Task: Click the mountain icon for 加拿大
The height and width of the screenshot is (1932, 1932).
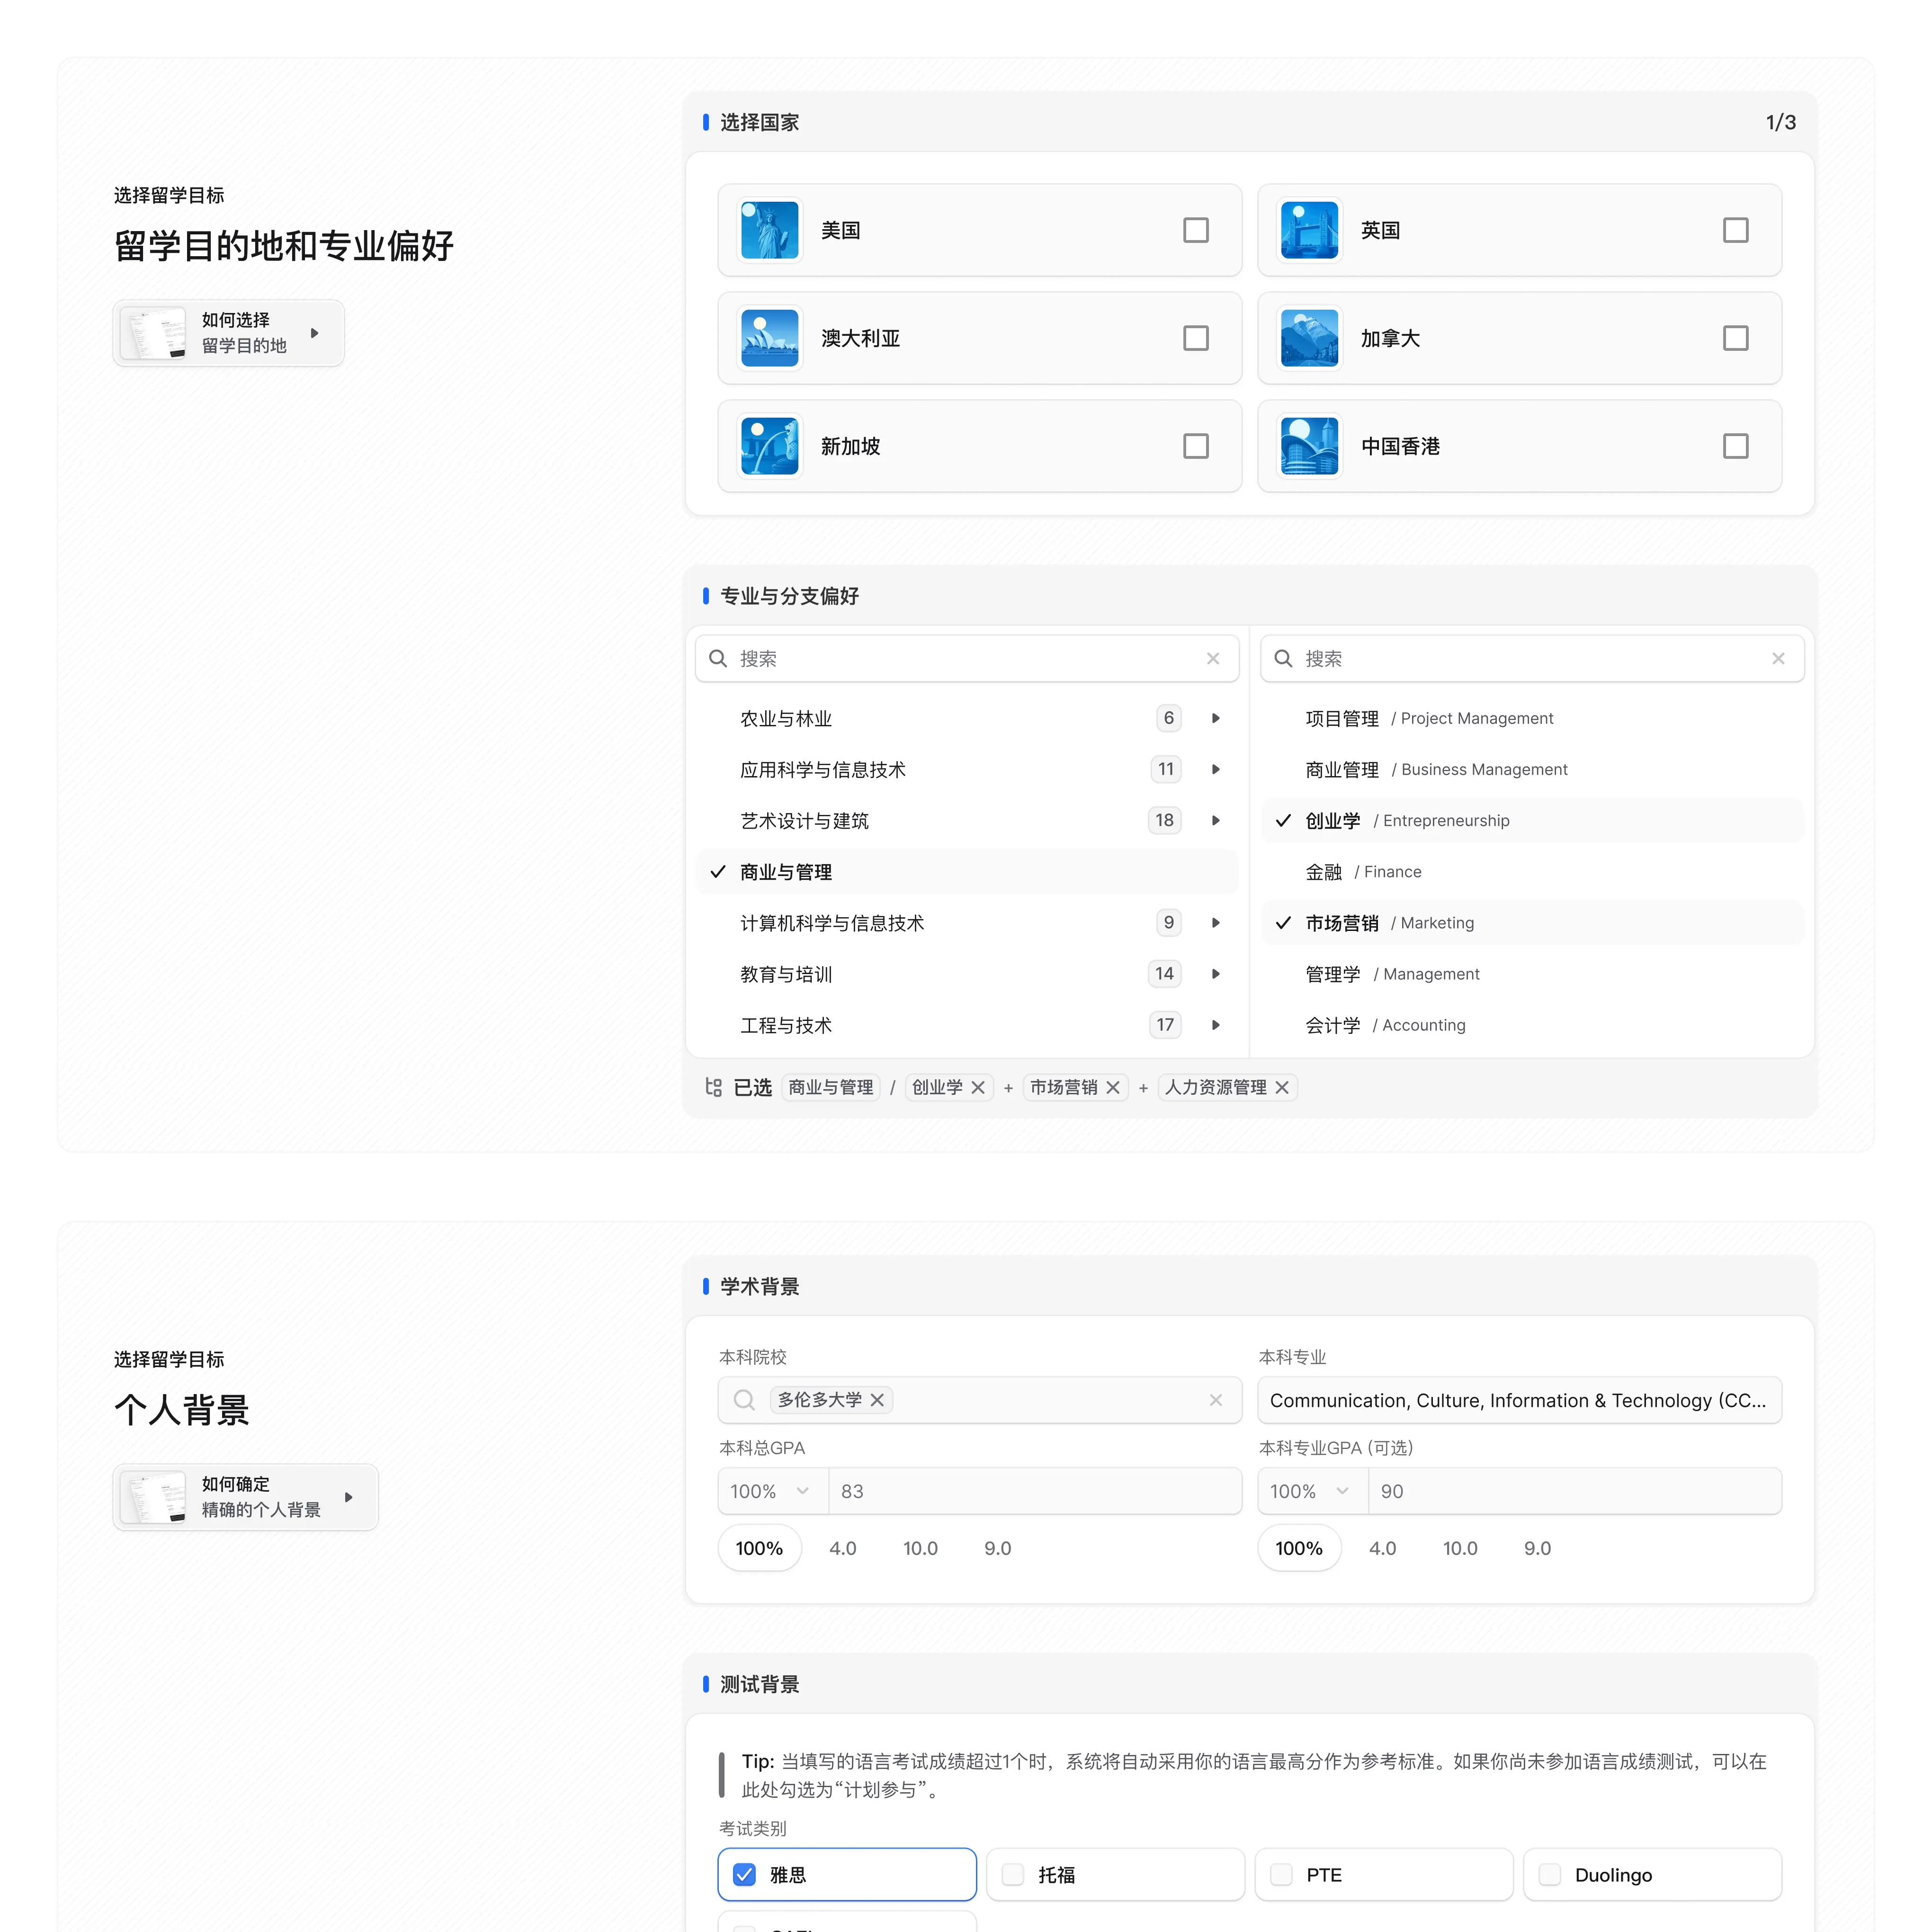Action: click(x=1309, y=338)
